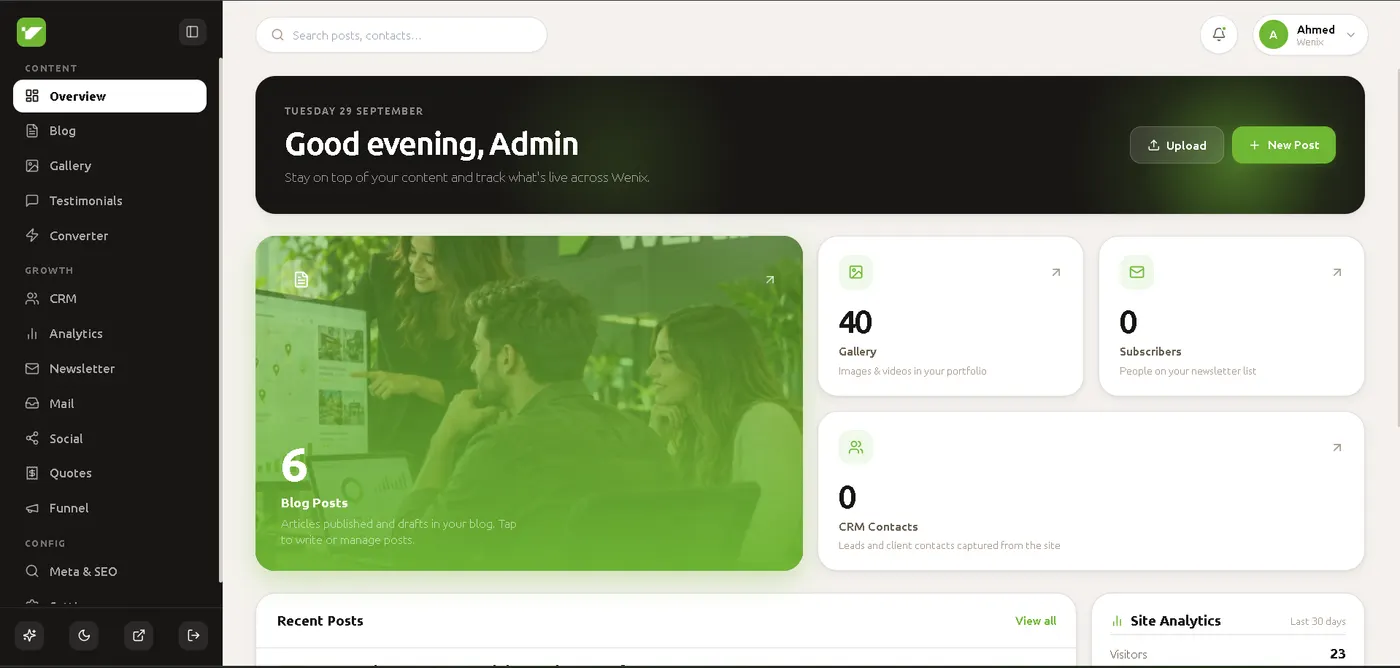Click the Visitors count 23
Viewport: 1400px width, 668px height.
[1338, 654]
